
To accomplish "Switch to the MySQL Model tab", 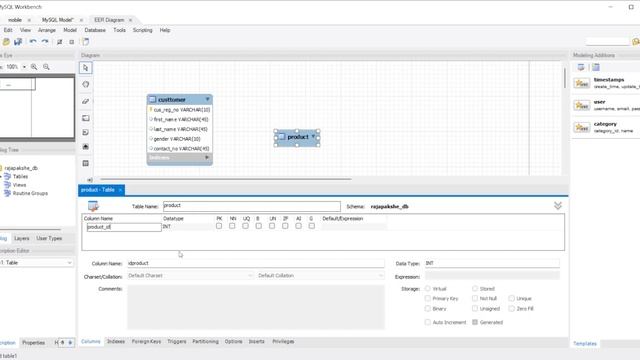I will (x=58, y=20).
